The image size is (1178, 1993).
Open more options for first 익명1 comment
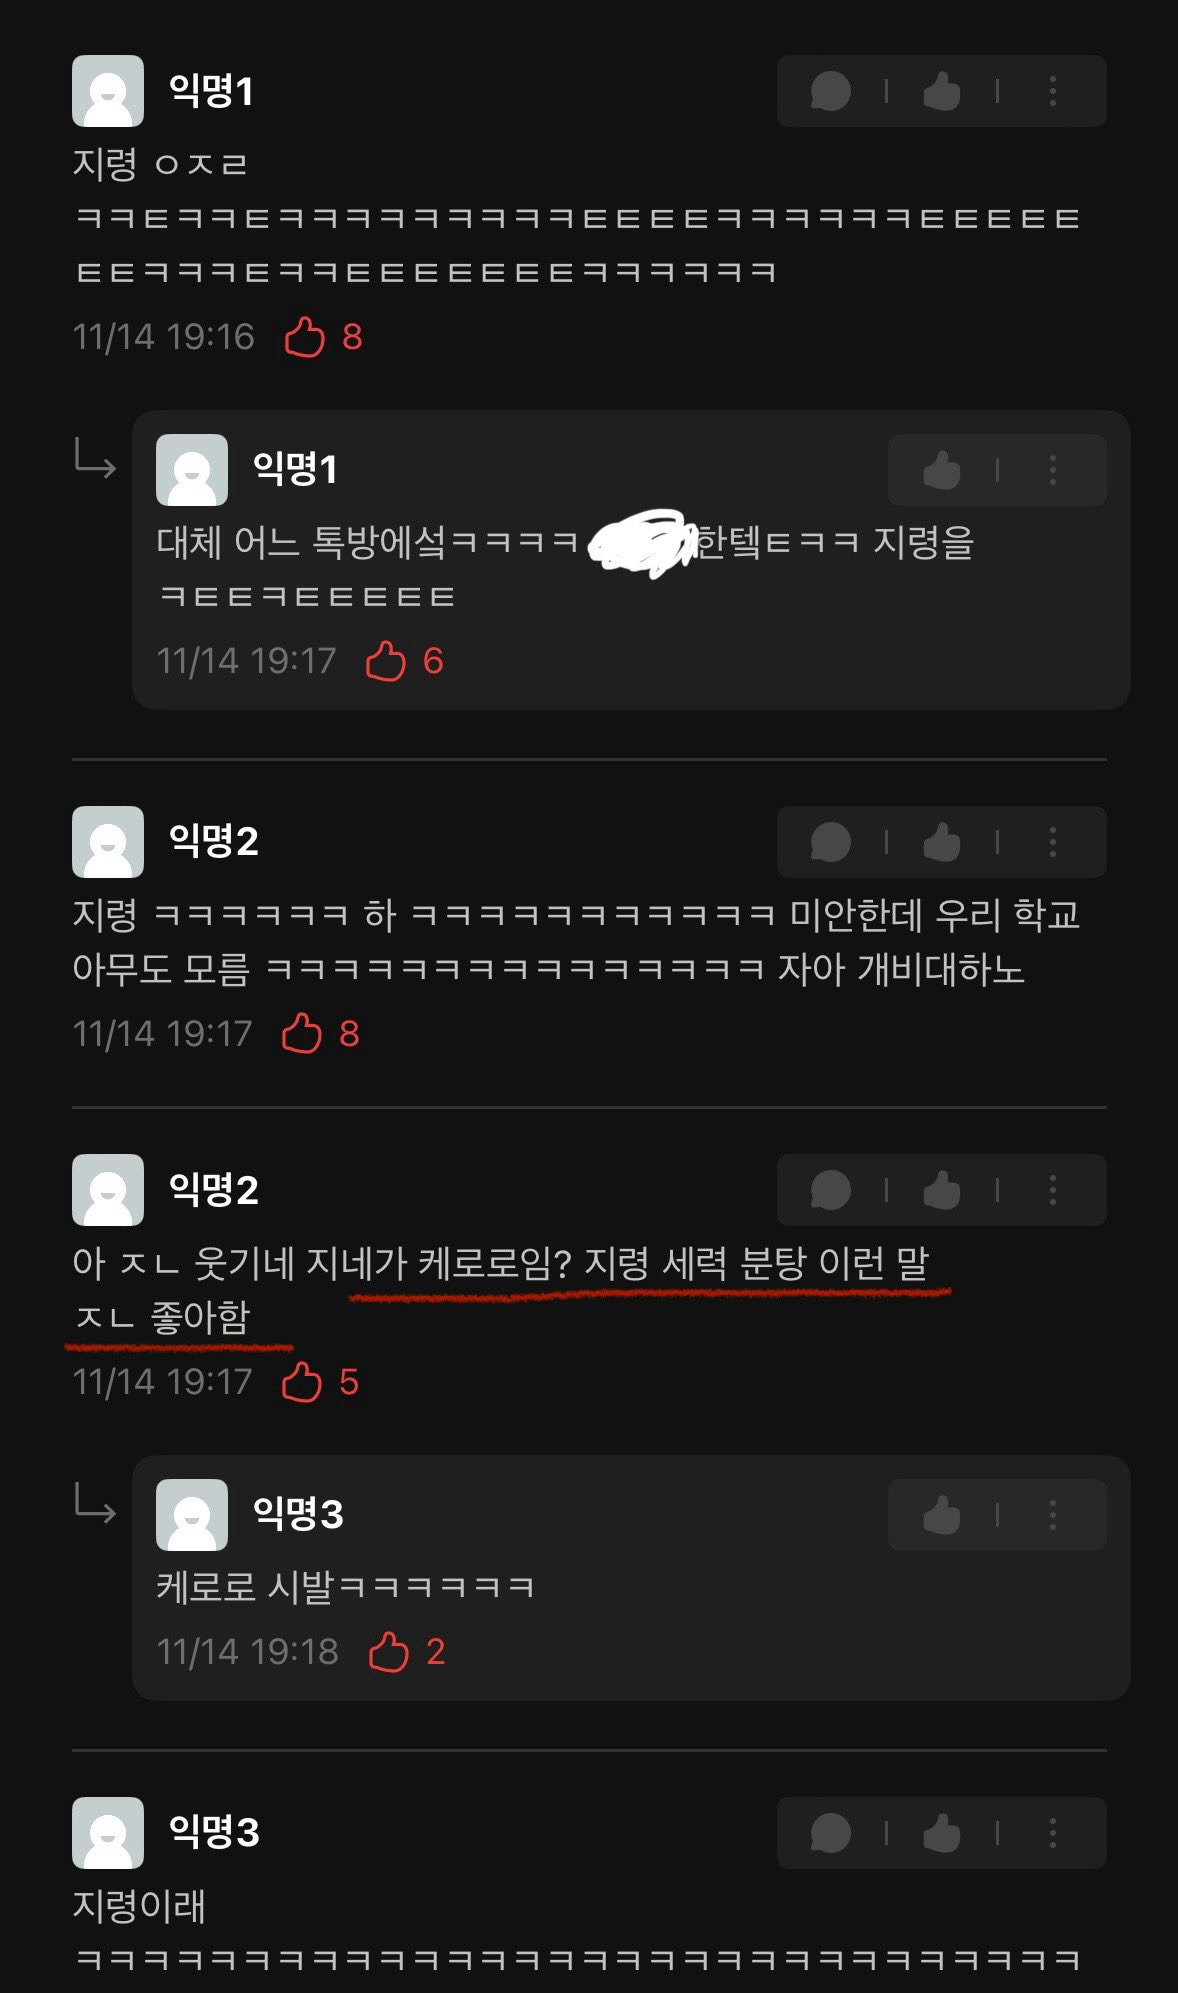1052,91
